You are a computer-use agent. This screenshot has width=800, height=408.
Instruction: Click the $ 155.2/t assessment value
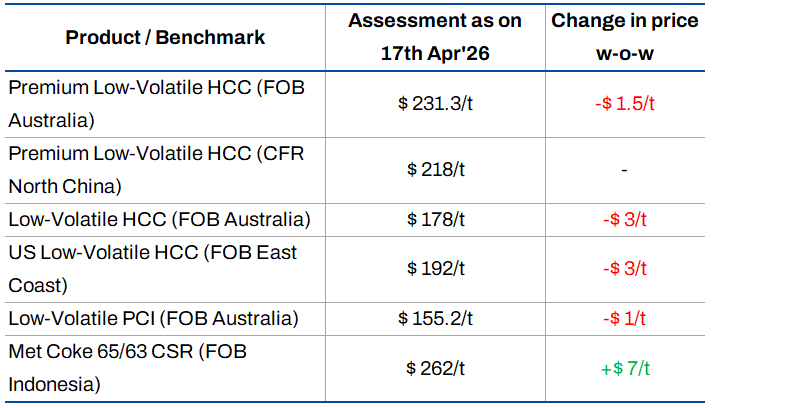point(436,318)
